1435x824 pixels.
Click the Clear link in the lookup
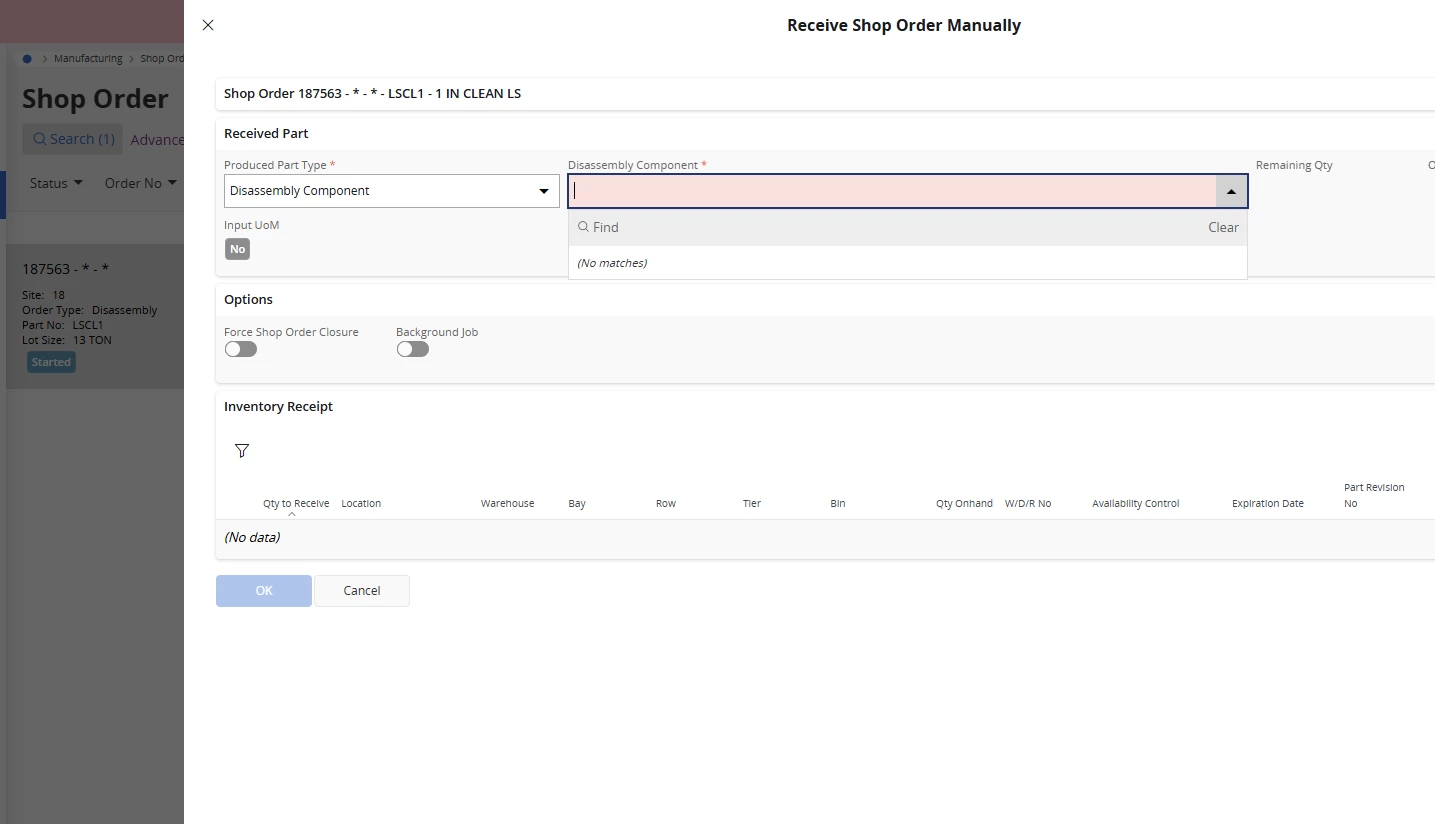1223,227
